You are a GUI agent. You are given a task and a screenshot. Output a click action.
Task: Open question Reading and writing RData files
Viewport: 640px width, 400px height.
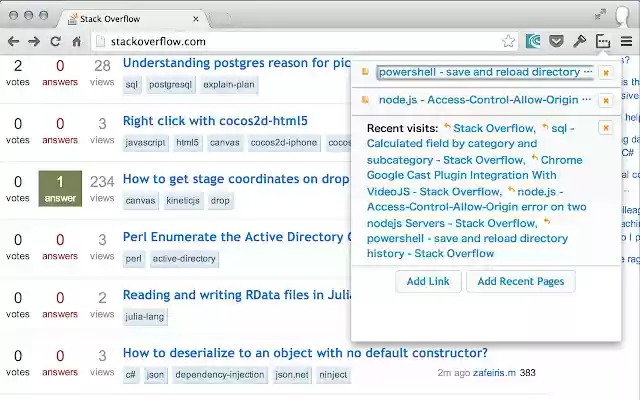click(x=237, y=295)
